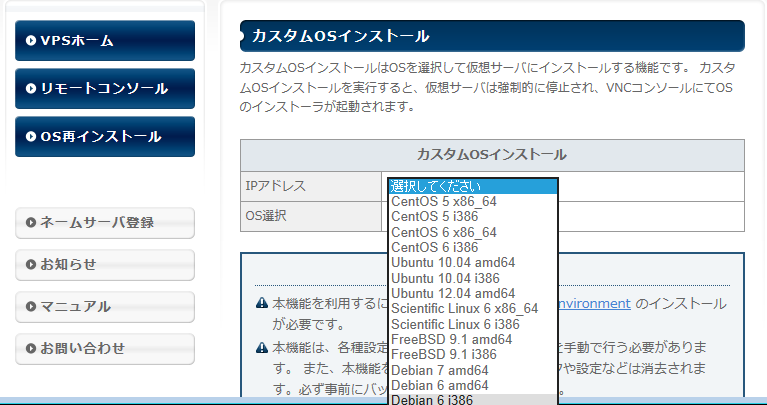767x405 pixels.
Task: Go to ネームサーバ登録 page
Action: click(105, 223)
